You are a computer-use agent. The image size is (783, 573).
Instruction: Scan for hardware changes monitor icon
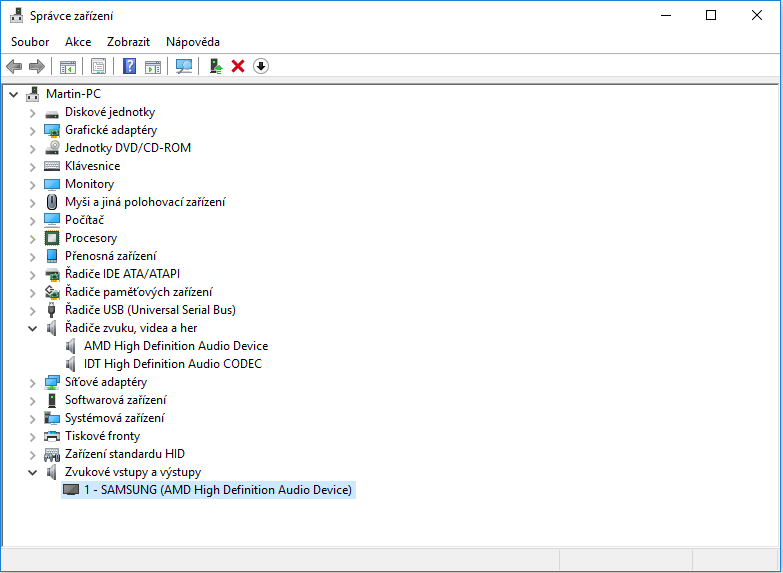(184, 66)
